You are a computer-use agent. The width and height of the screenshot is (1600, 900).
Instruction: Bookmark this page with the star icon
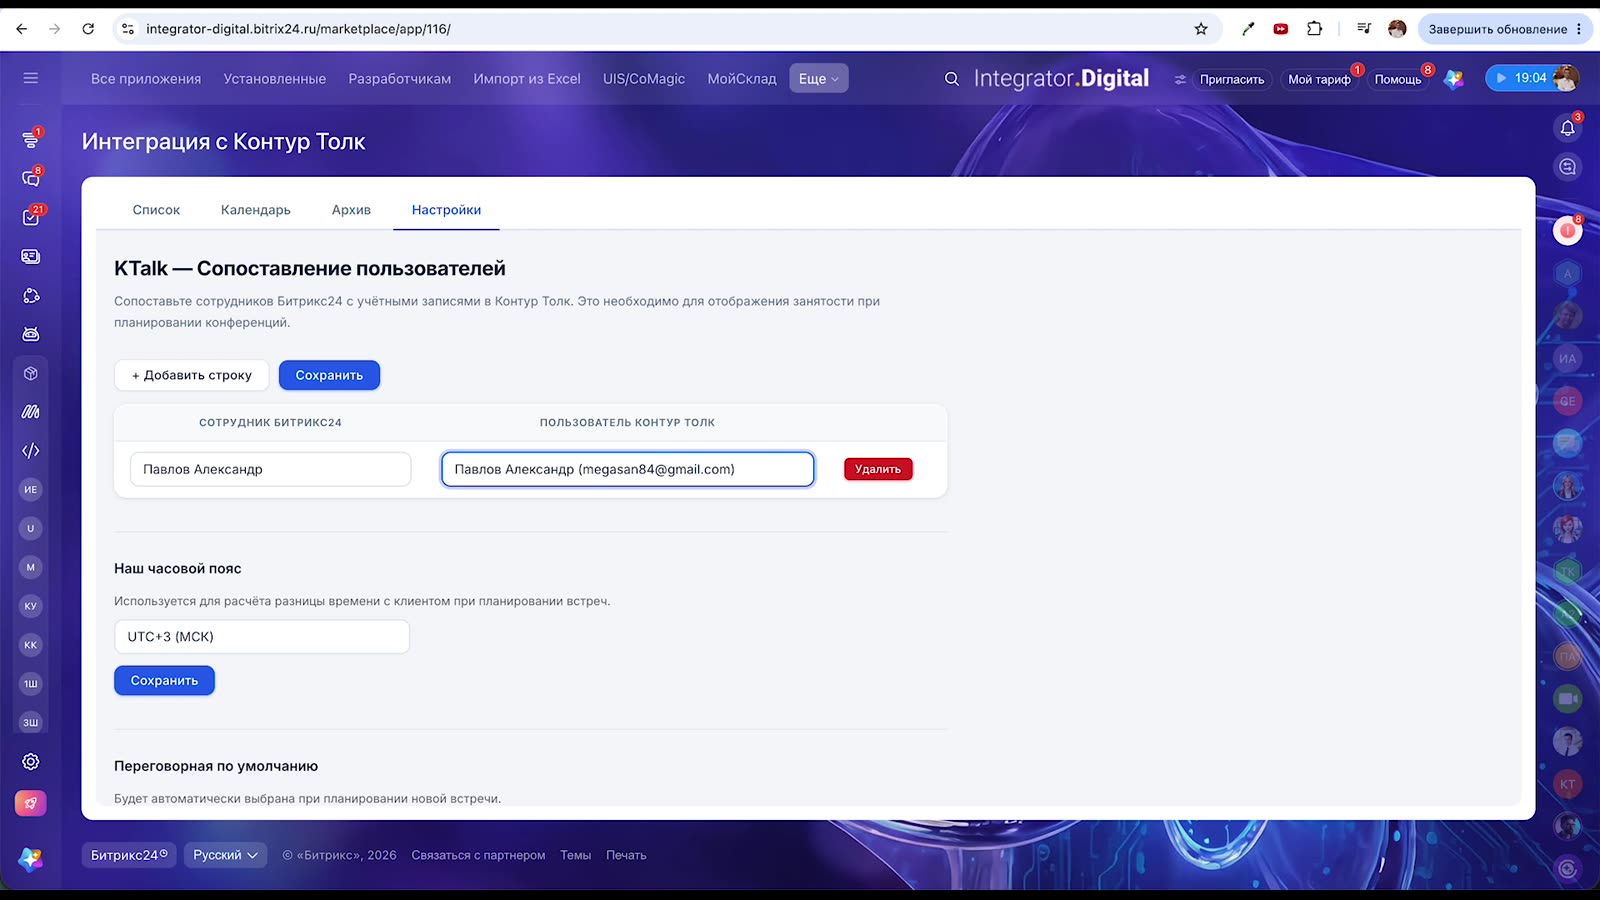click(x=1201, y=29)
